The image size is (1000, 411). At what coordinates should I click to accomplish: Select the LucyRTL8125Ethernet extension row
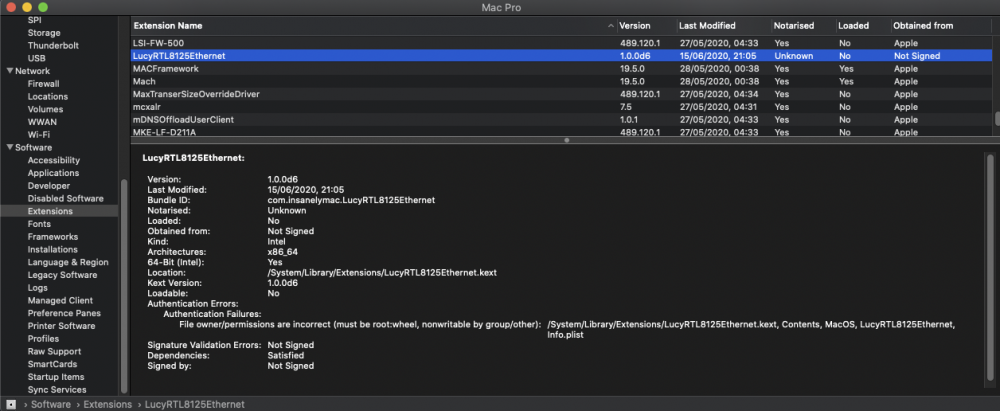[561, 56]
